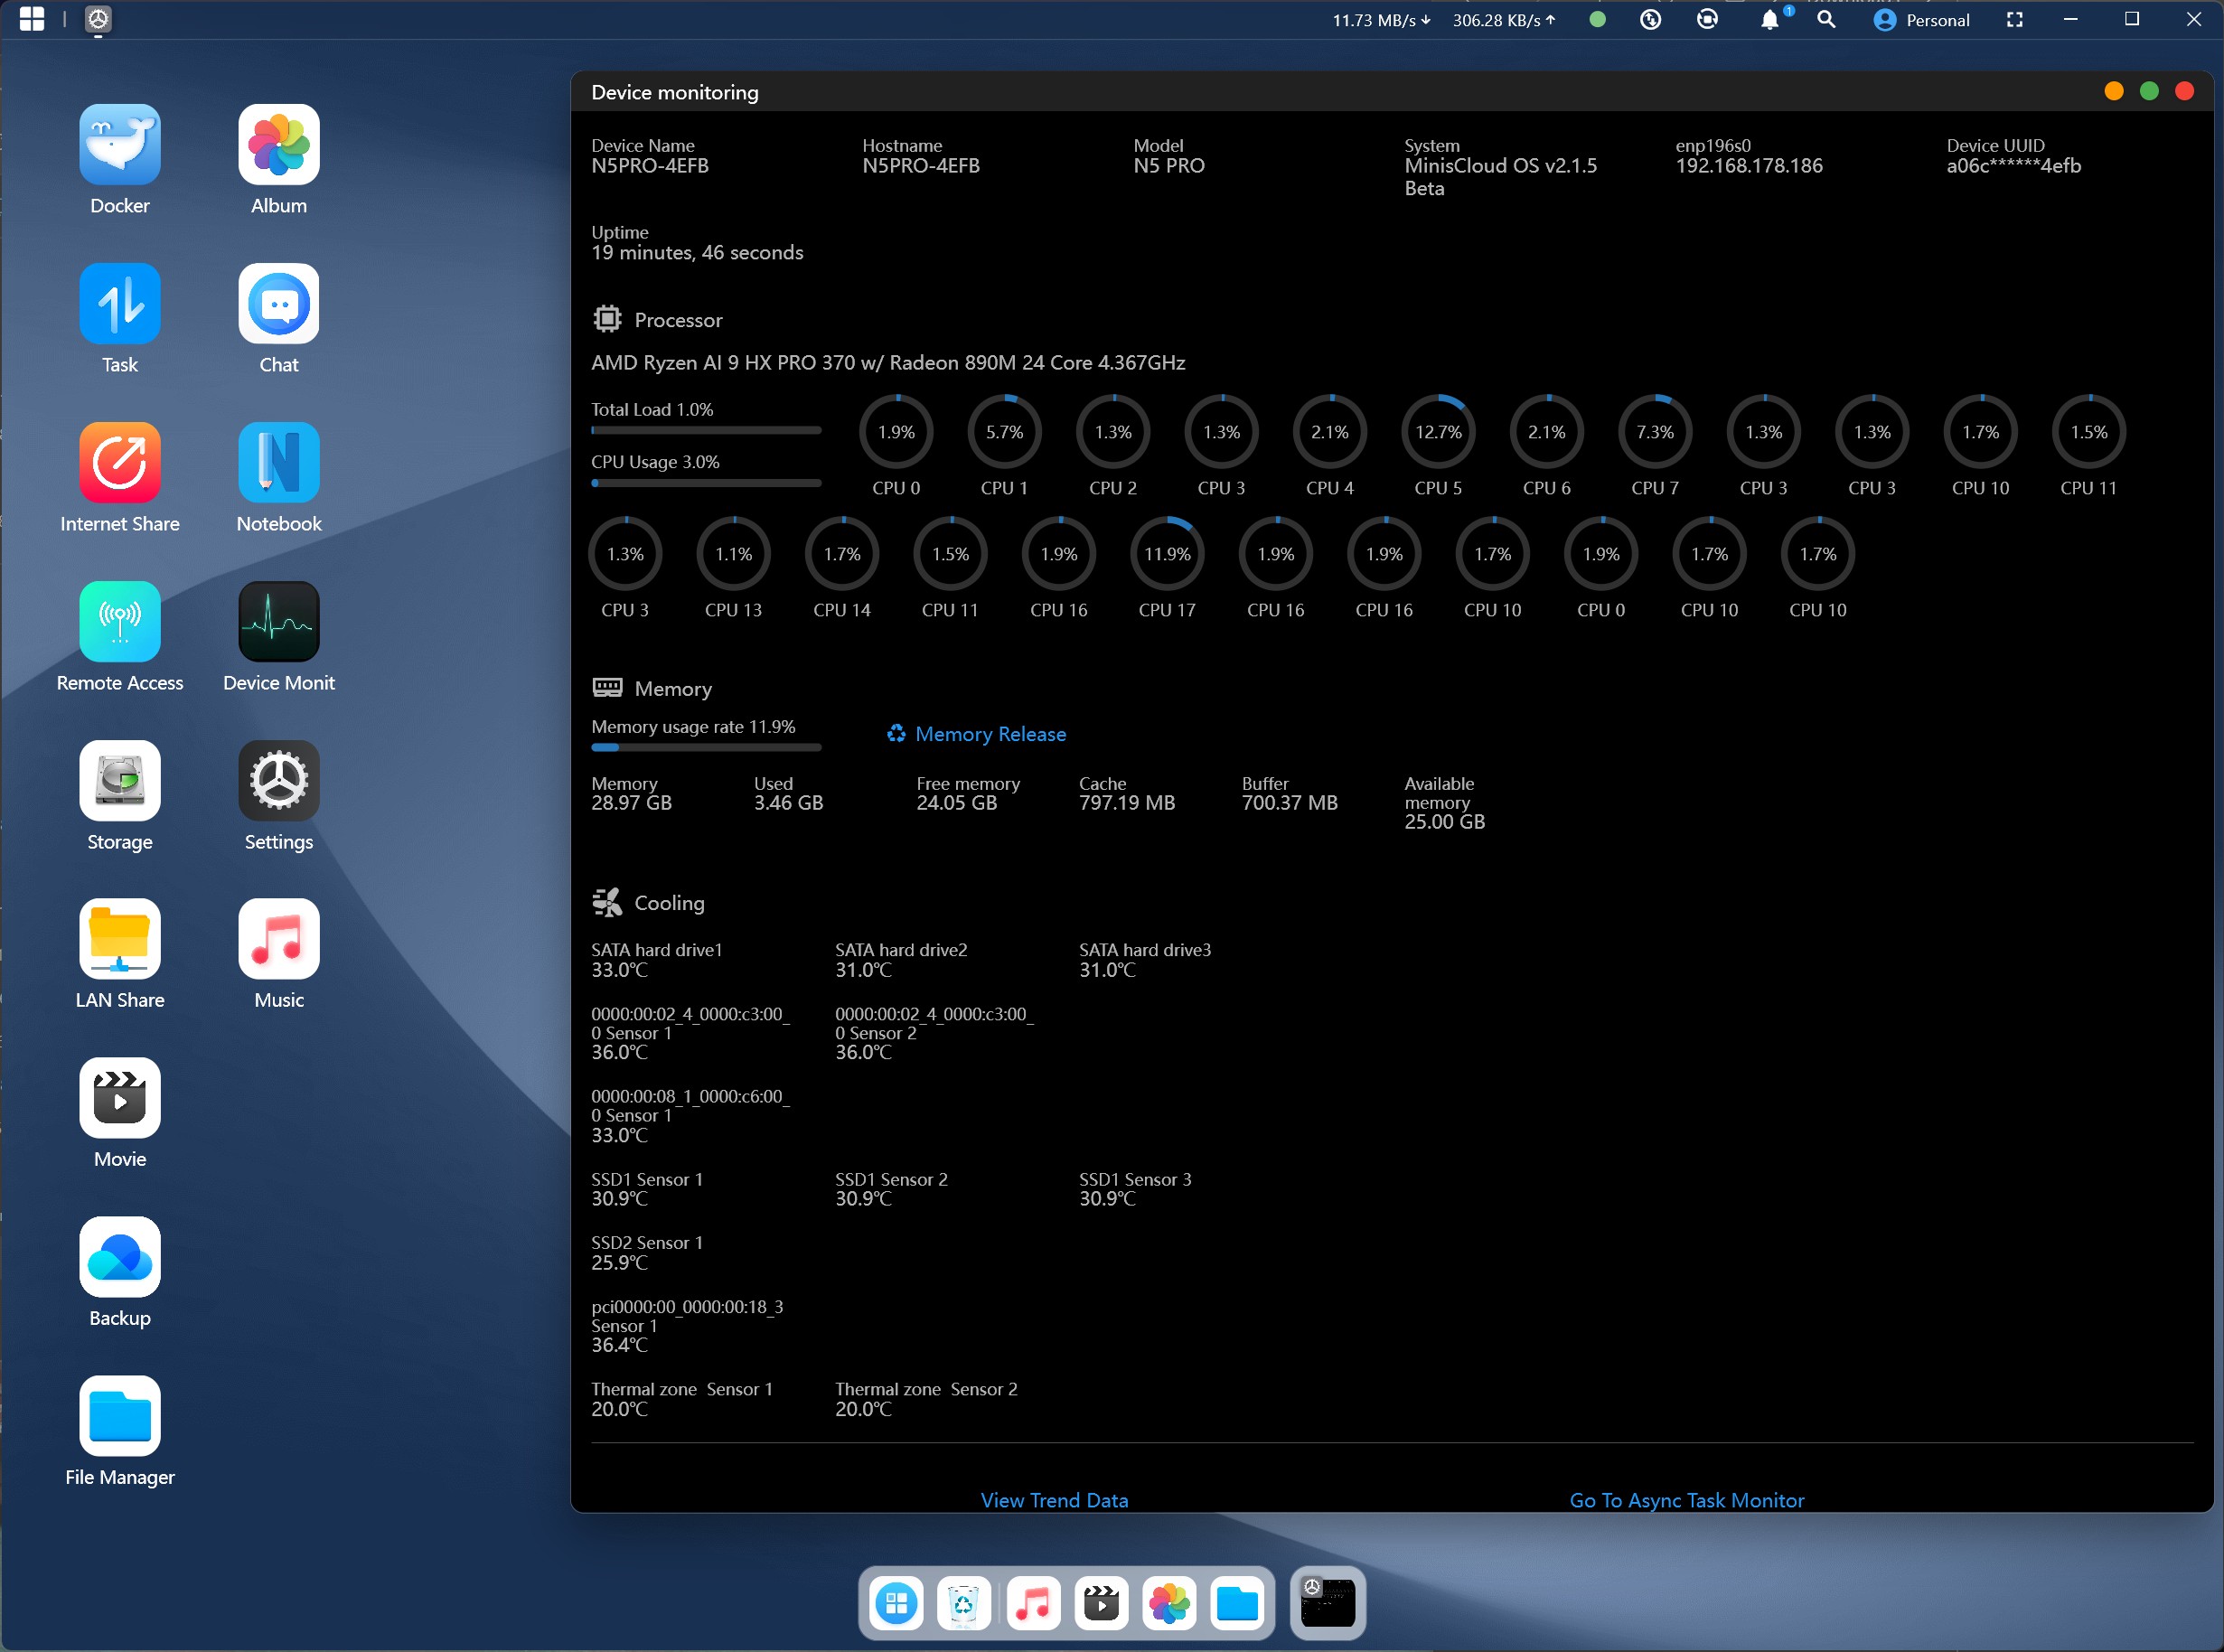The image size is (2224, 1652).
Task: Open Remote Access app icon
Action: click(x=120, y=622)
